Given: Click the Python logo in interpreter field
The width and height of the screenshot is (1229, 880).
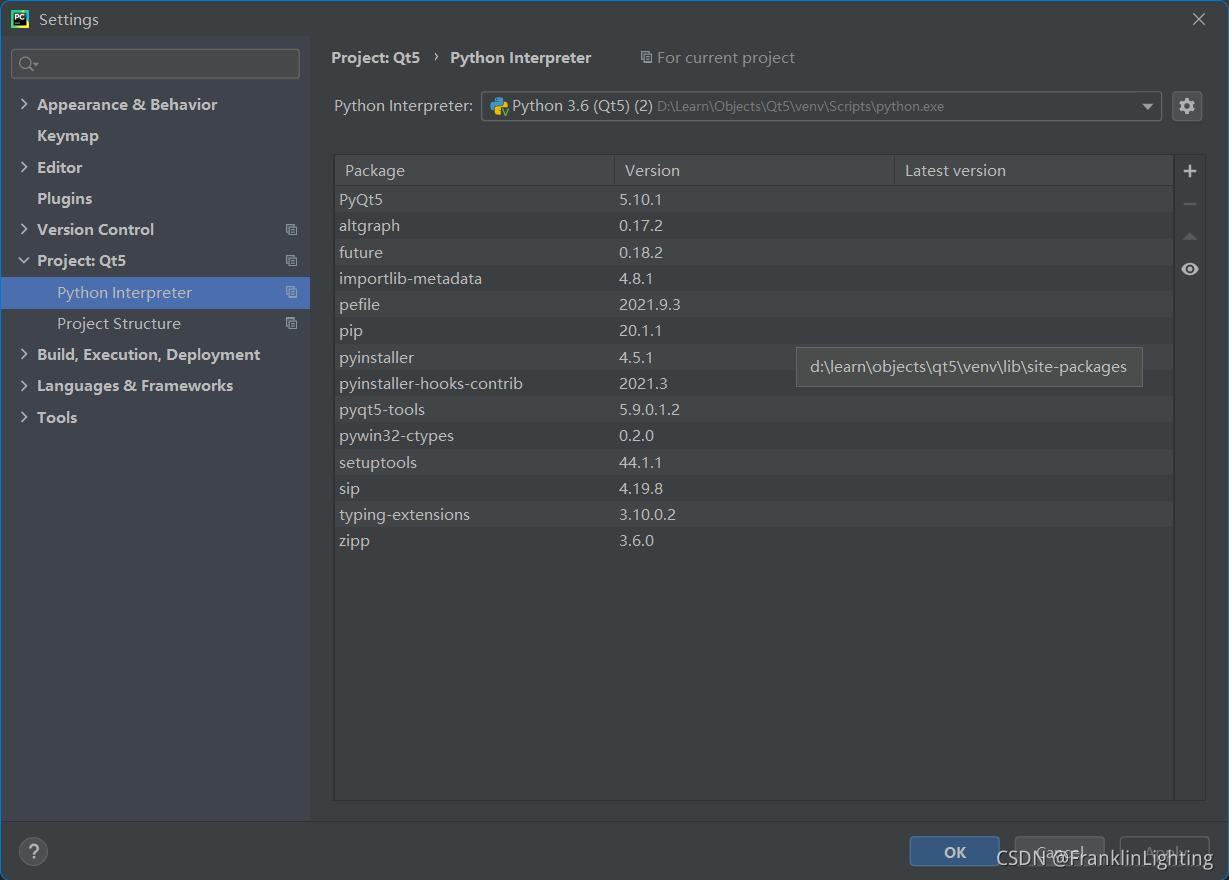Looking at the screenshot, I should click(499, 106).
